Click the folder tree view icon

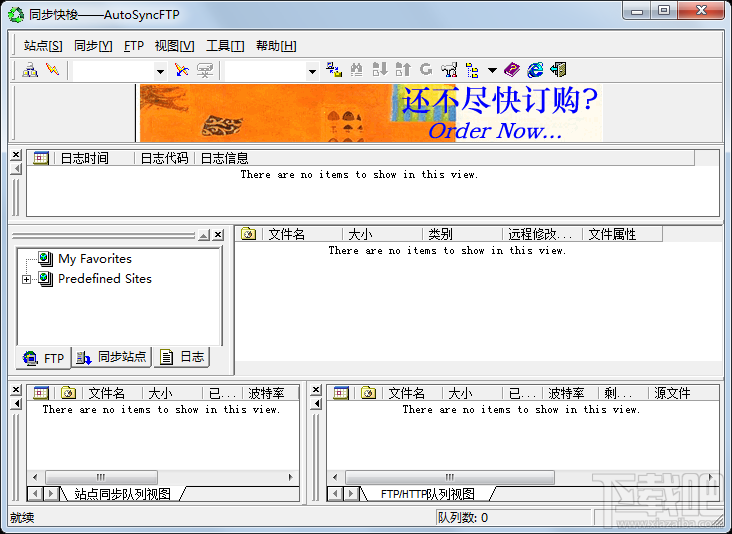[x=472, y=70]
